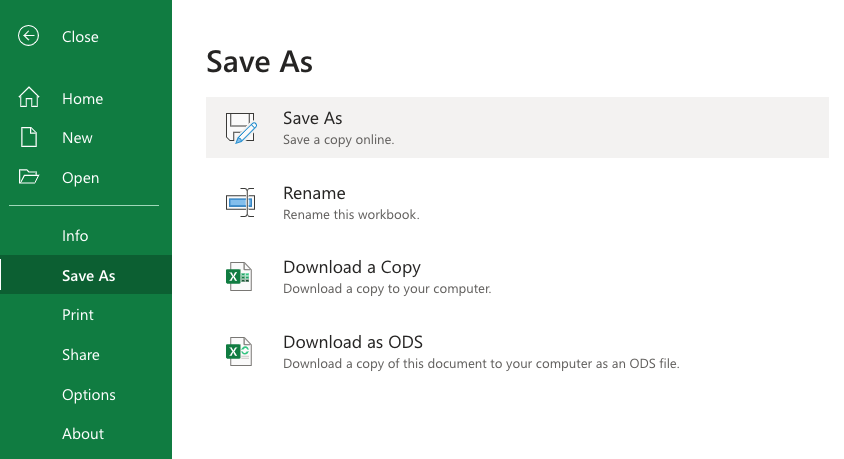Viewport: 844px width, 459px height.
Task: Click the Home label in the sidebar
Action: (82, 98)
